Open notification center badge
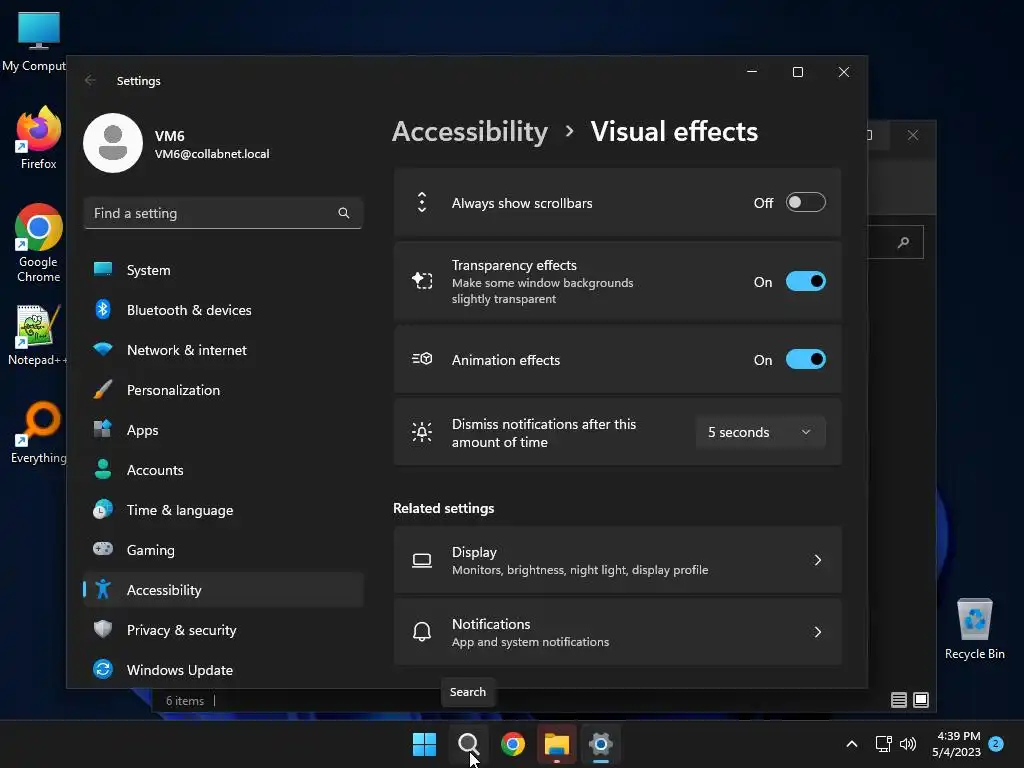The width and height of the screenshot is (1024, 768). click(x=996, y=743)
